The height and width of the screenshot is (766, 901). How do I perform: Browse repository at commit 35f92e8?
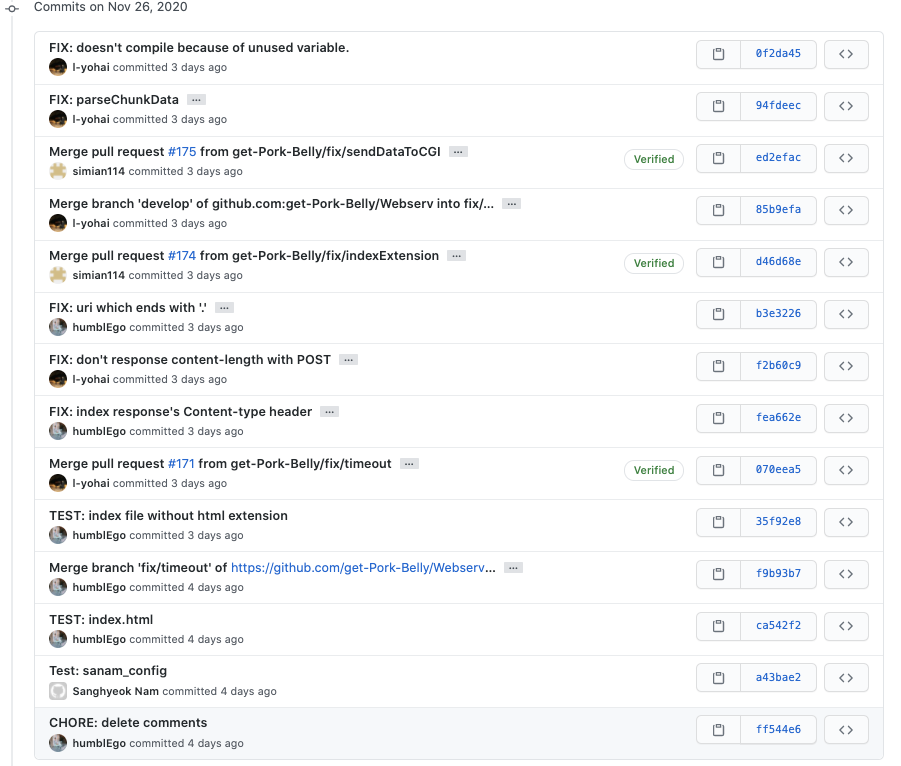point(846,522)
